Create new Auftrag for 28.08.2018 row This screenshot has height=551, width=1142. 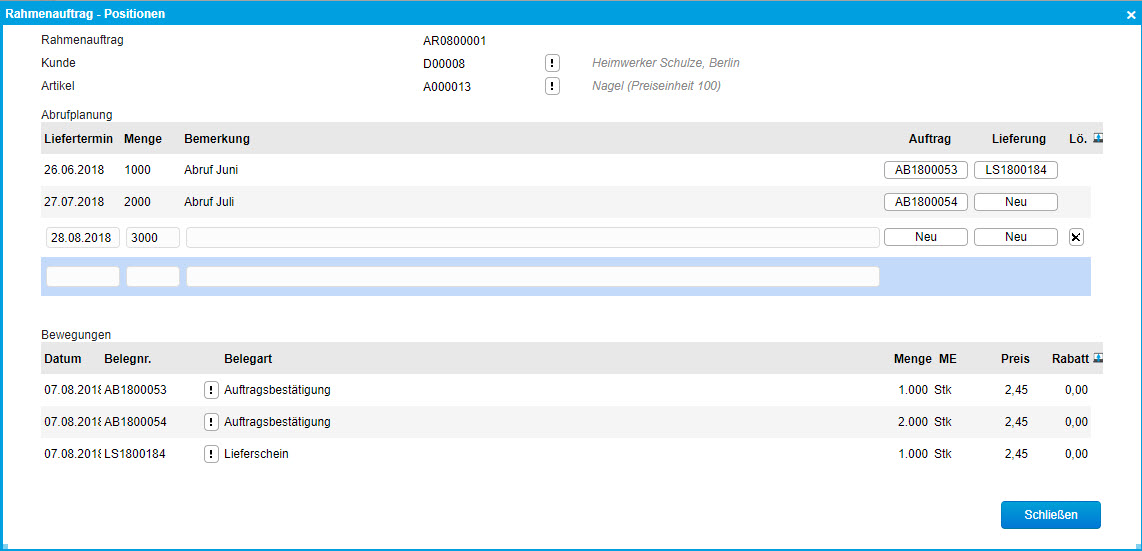[926, 237]
